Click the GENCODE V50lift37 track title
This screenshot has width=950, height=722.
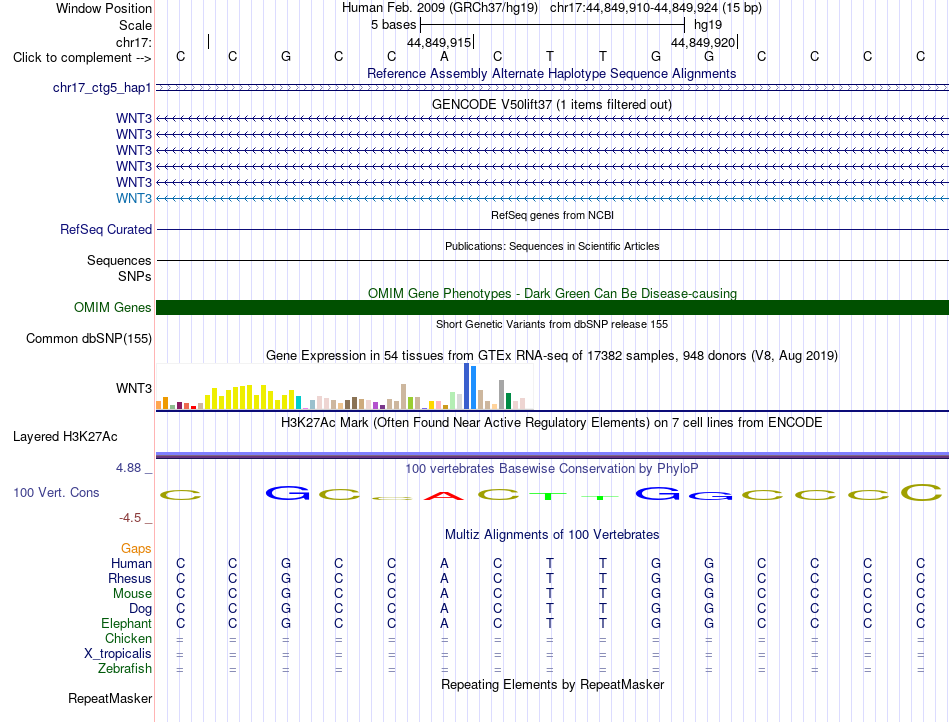coord(551,104)
